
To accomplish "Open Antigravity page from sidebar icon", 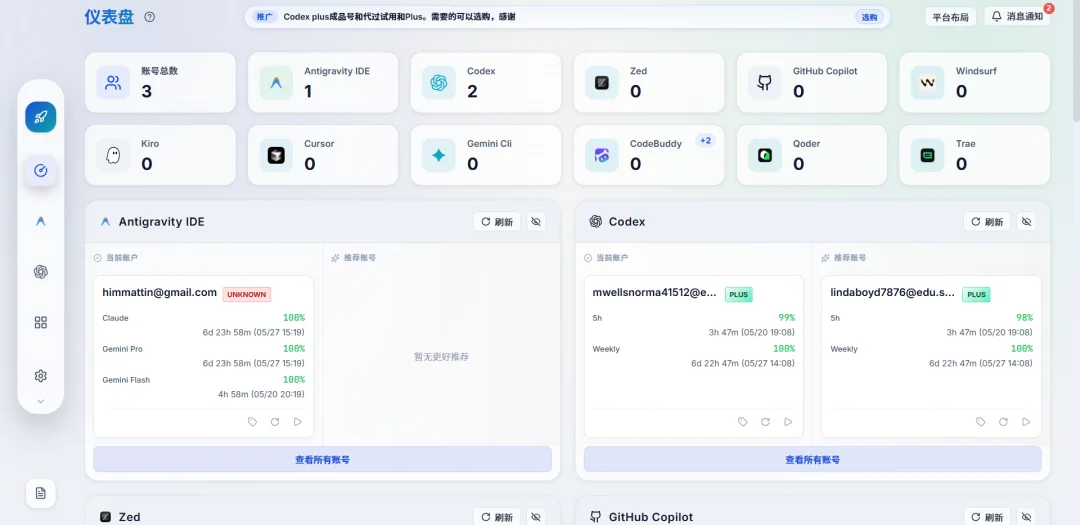I will pos(41,221).
